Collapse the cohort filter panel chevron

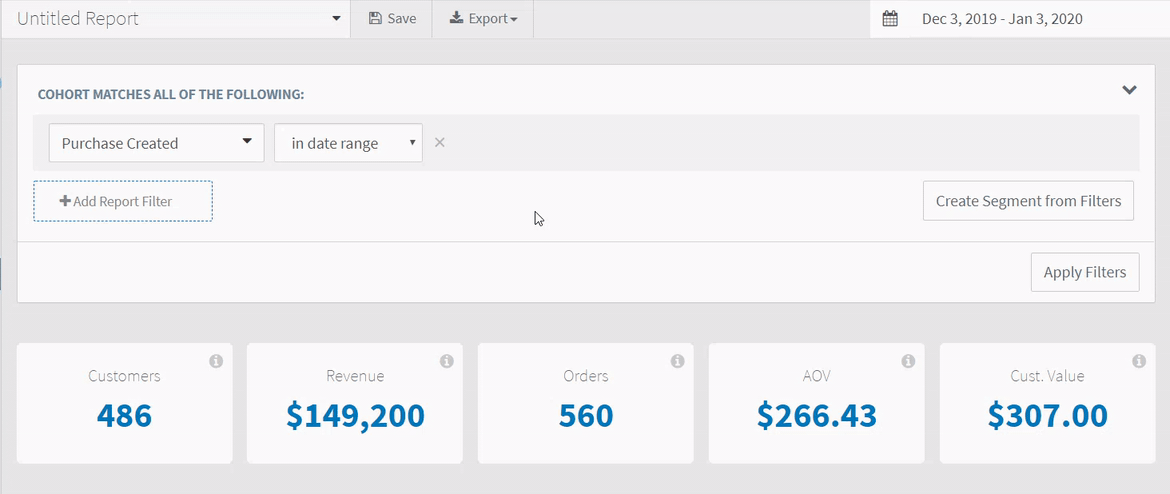point(1129,90)
